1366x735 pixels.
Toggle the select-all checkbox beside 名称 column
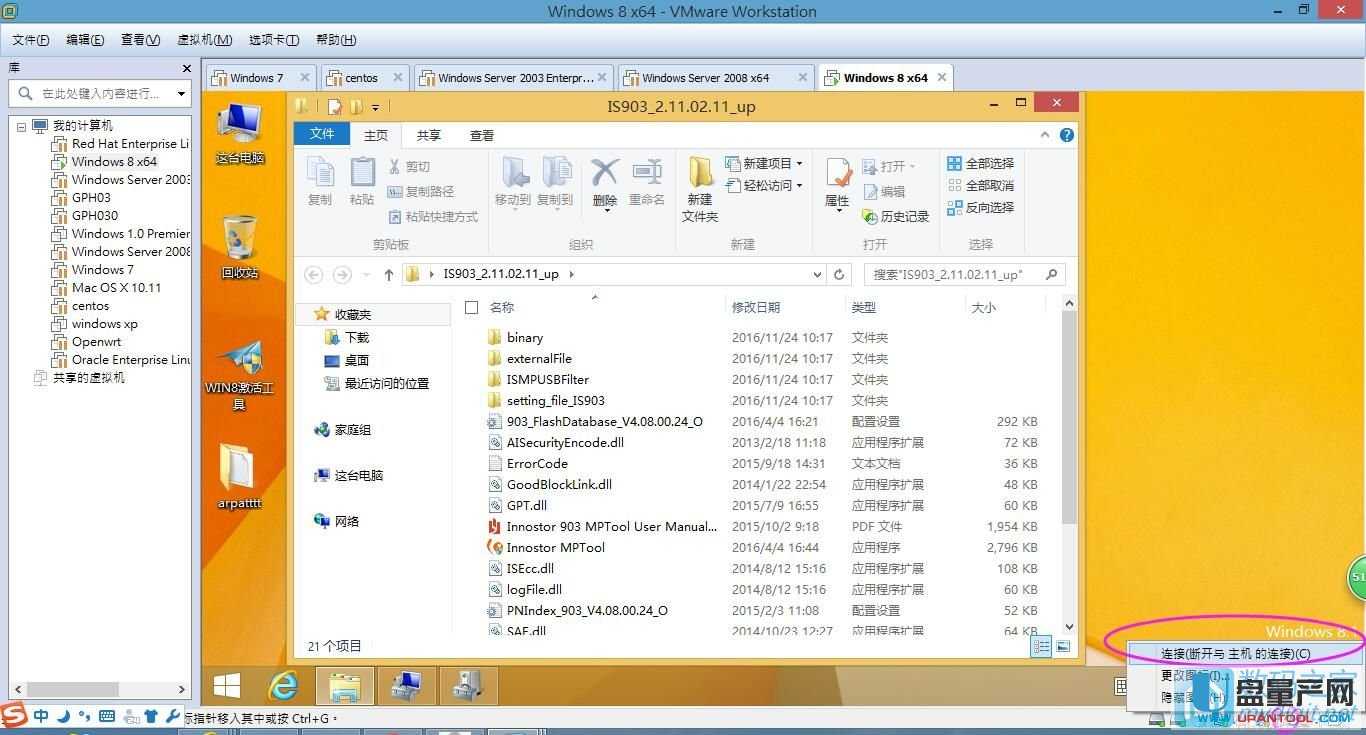pyautogui.click(x=472, y=308)
